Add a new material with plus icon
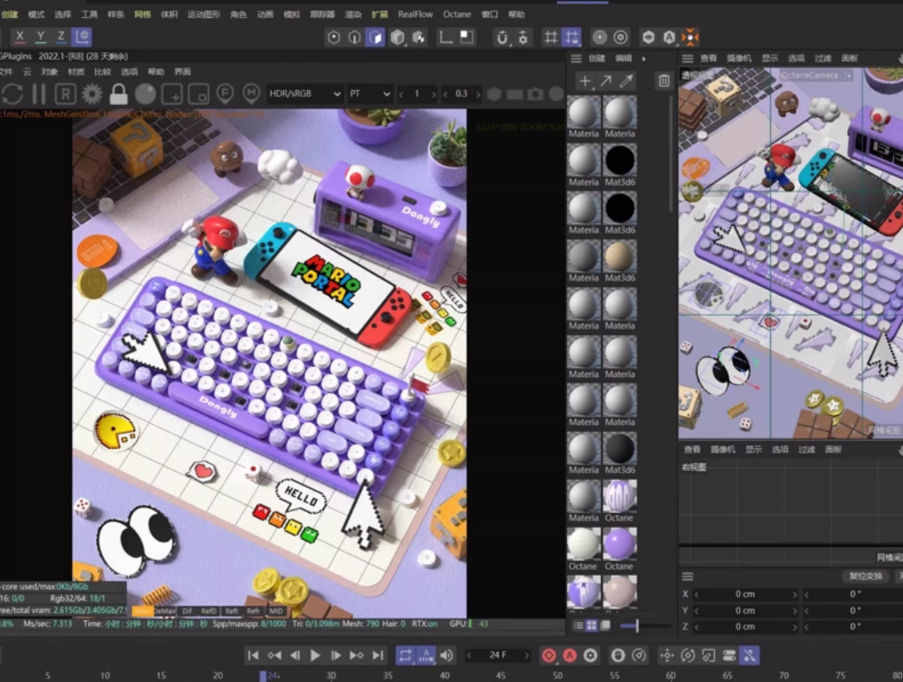This screenshot has width=903, height=682. click(x=585, y=81)
